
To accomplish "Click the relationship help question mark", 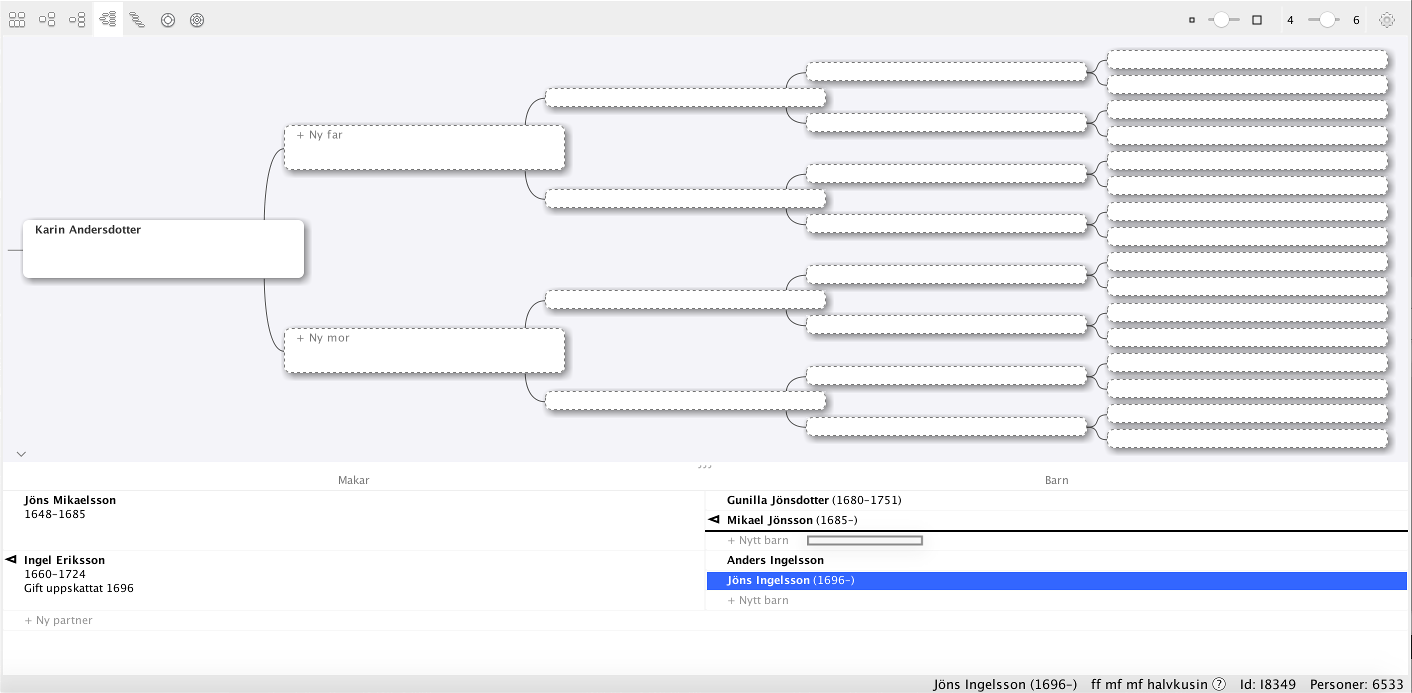I will (1219, 685).
